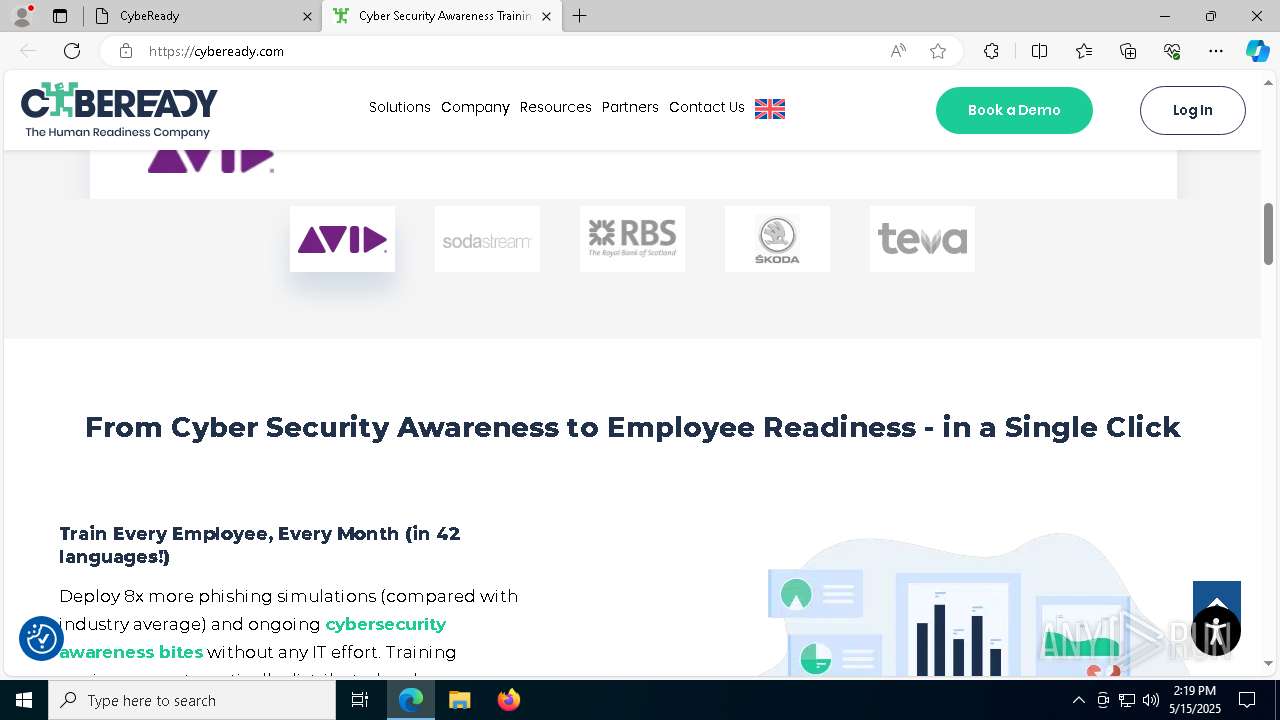Open the Company menu

(475, 107)
